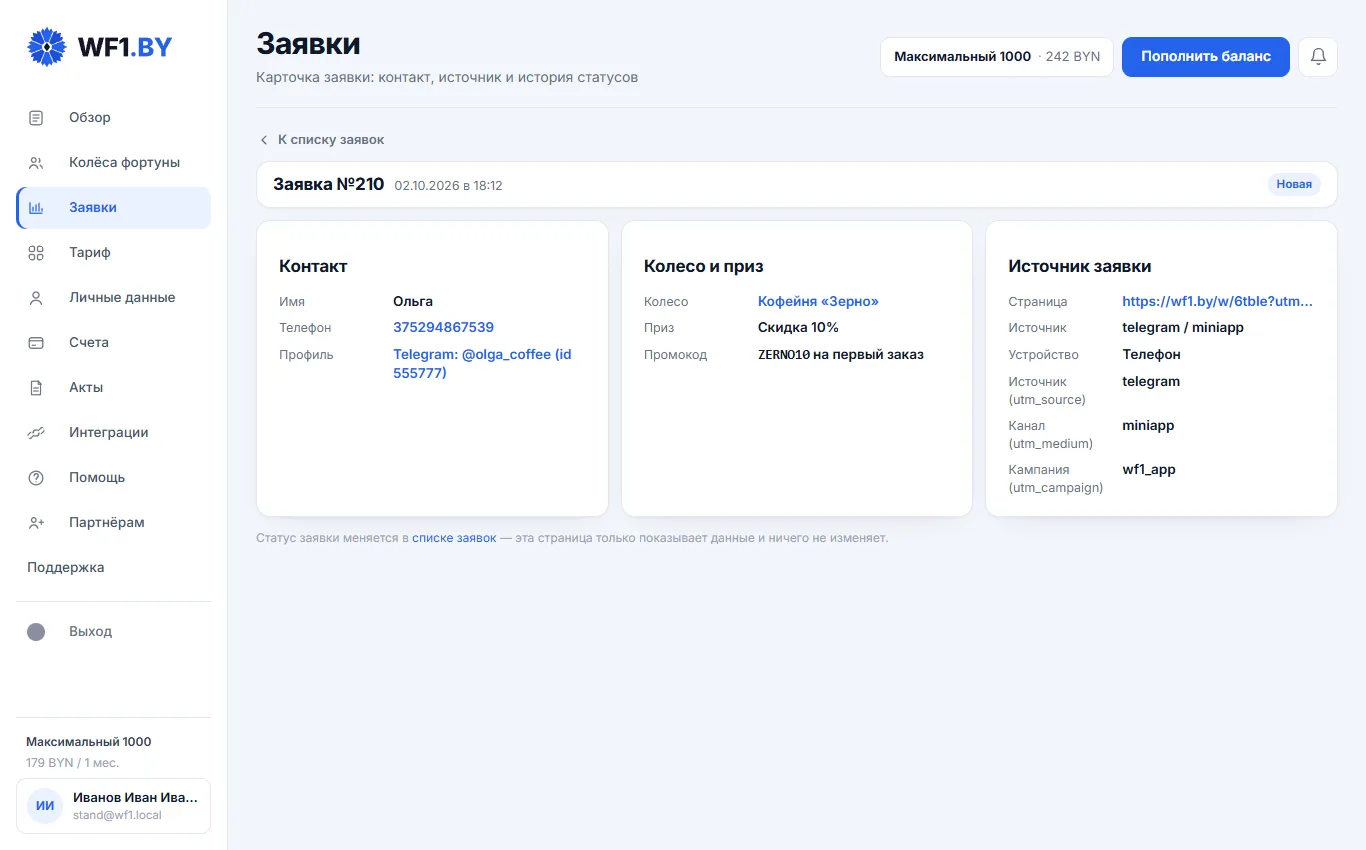Click 179 BYN / 1 мес. plan text
The image size is (1366, 850).
pyautogui.click(x=72, y=763)
